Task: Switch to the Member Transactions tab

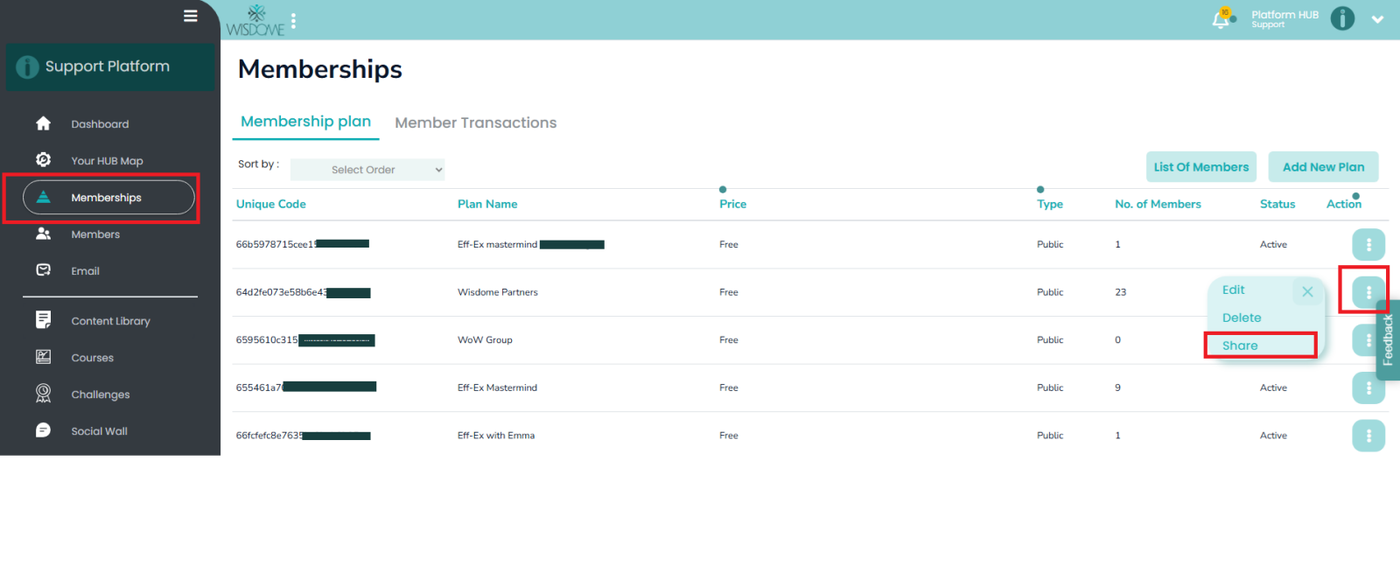Action: (x=476, y=123)
